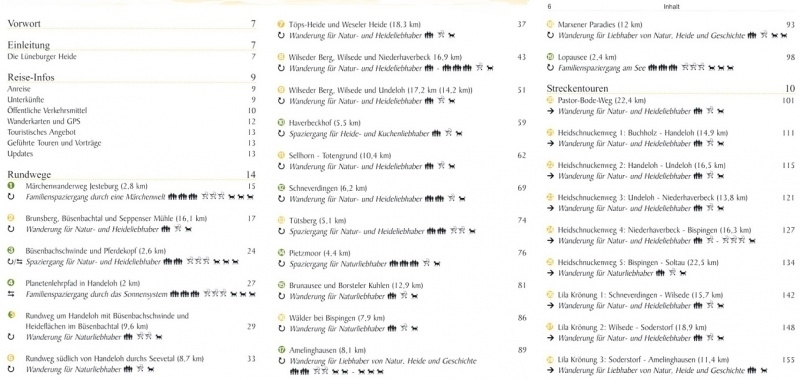This screenshot has width=800, height=380.
Task: Click the badge beside Amelinghausen entry
Action: point(281,350)
